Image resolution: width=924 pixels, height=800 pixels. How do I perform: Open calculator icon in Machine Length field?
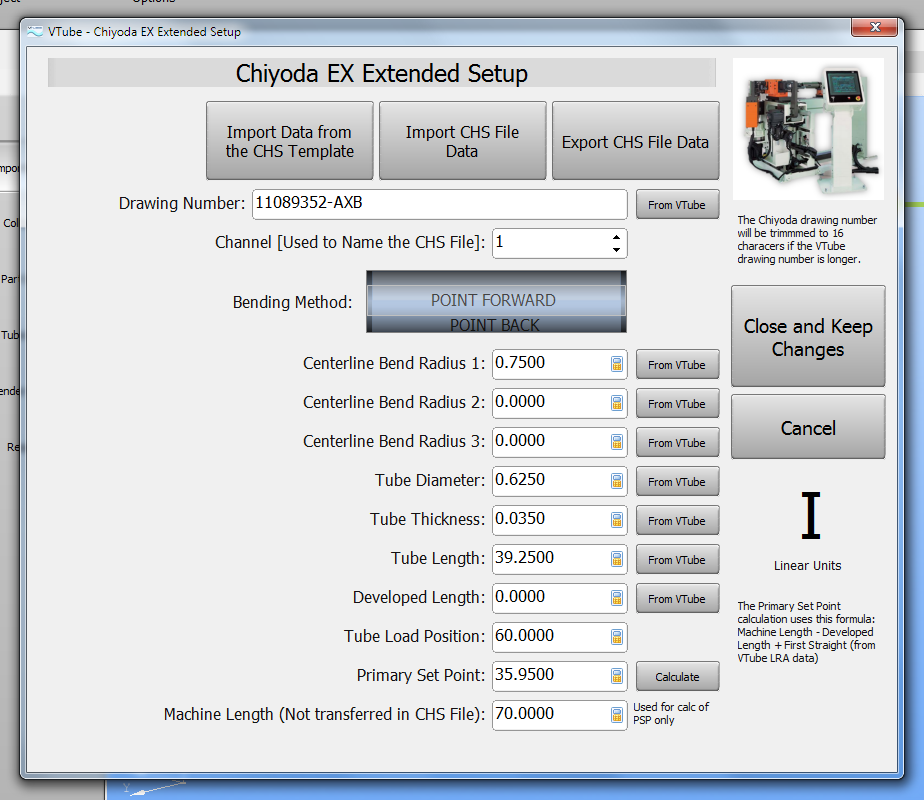pos(617,716)
